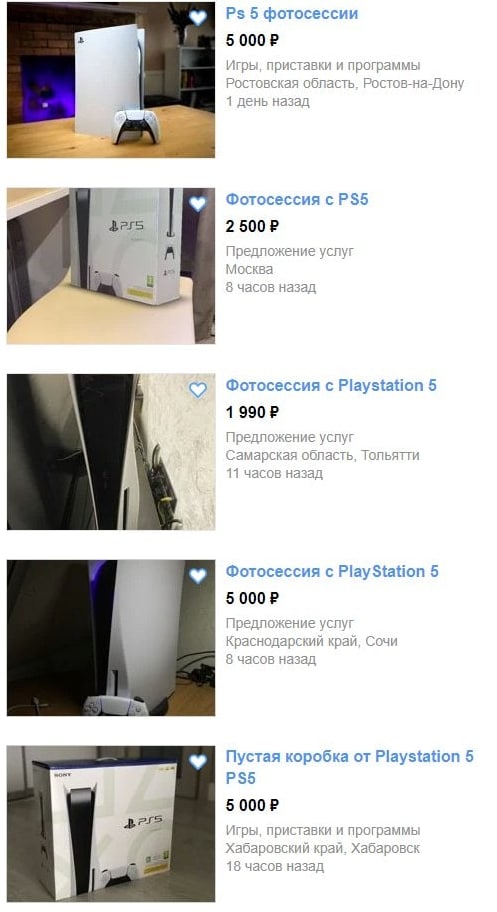
Task: Add Тольятти Playstation 5 listing to favorites
Action: tap(198, 390)
